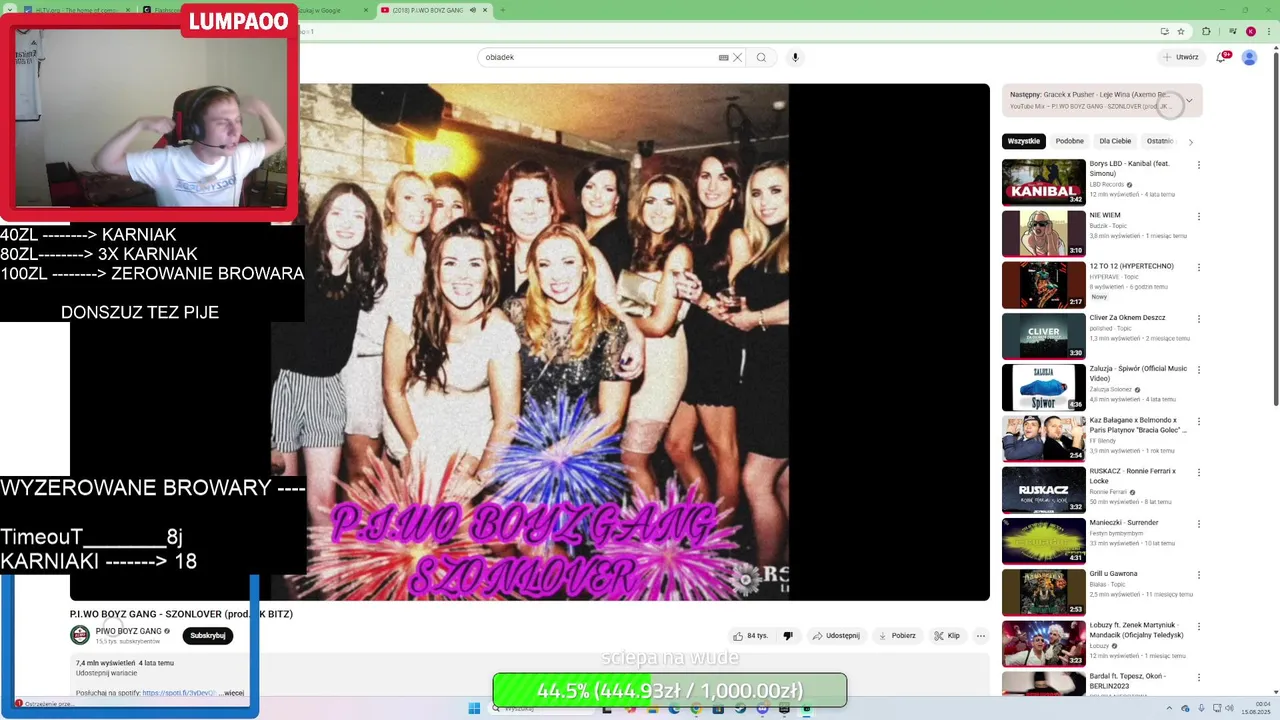
Task: Select the Wszystkie filter chip
Action: click(1024, 141)
